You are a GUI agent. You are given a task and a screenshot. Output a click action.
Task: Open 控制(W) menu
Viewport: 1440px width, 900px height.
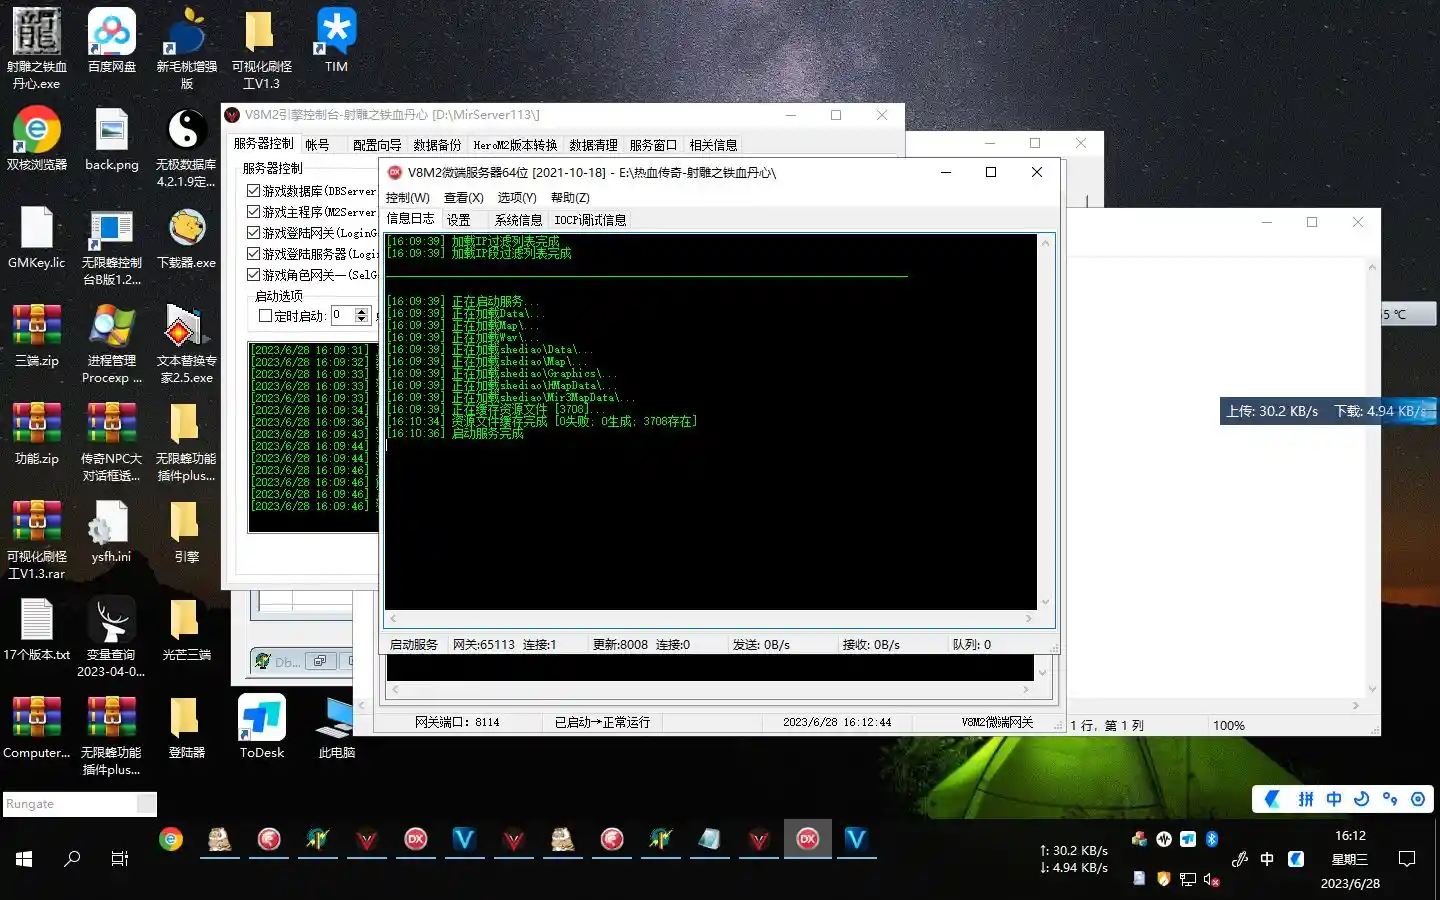[407, 198]
